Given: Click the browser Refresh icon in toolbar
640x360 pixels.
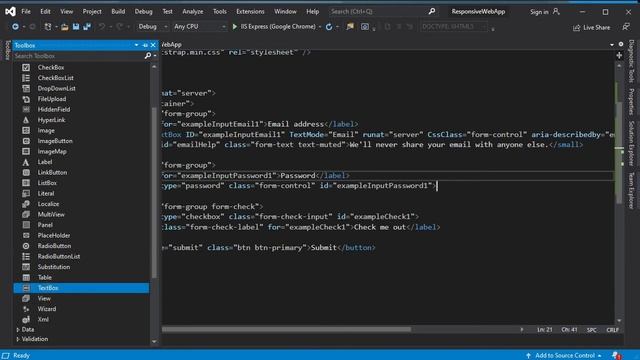Looking at the screenshot, I should [x=329, y=27].
